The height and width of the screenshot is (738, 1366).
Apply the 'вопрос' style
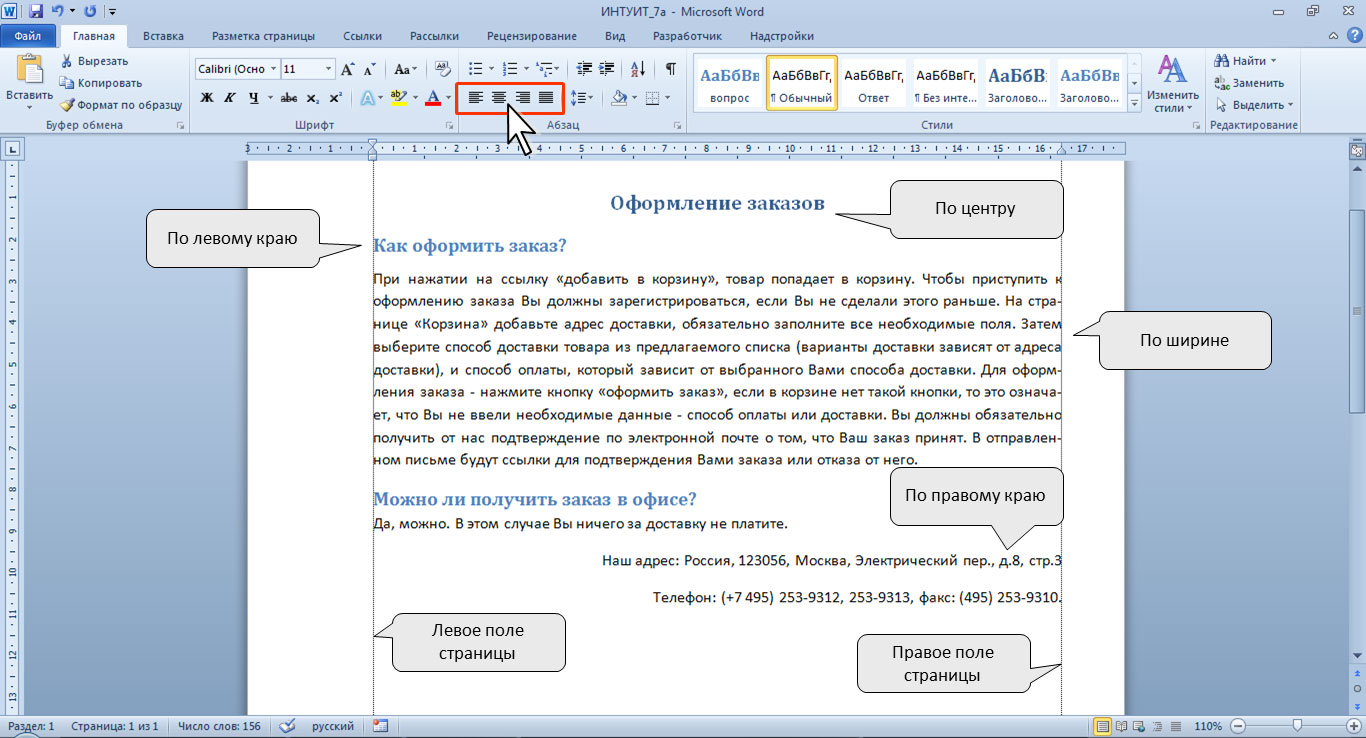pyautogui.click(x=729, y=84)
